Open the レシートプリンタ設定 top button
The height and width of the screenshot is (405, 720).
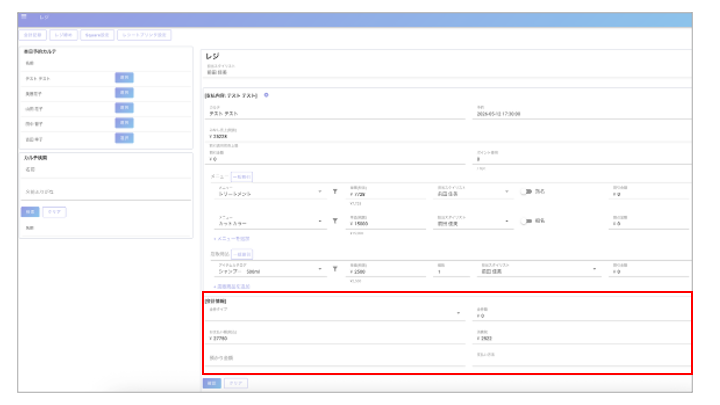coord(144,35)
